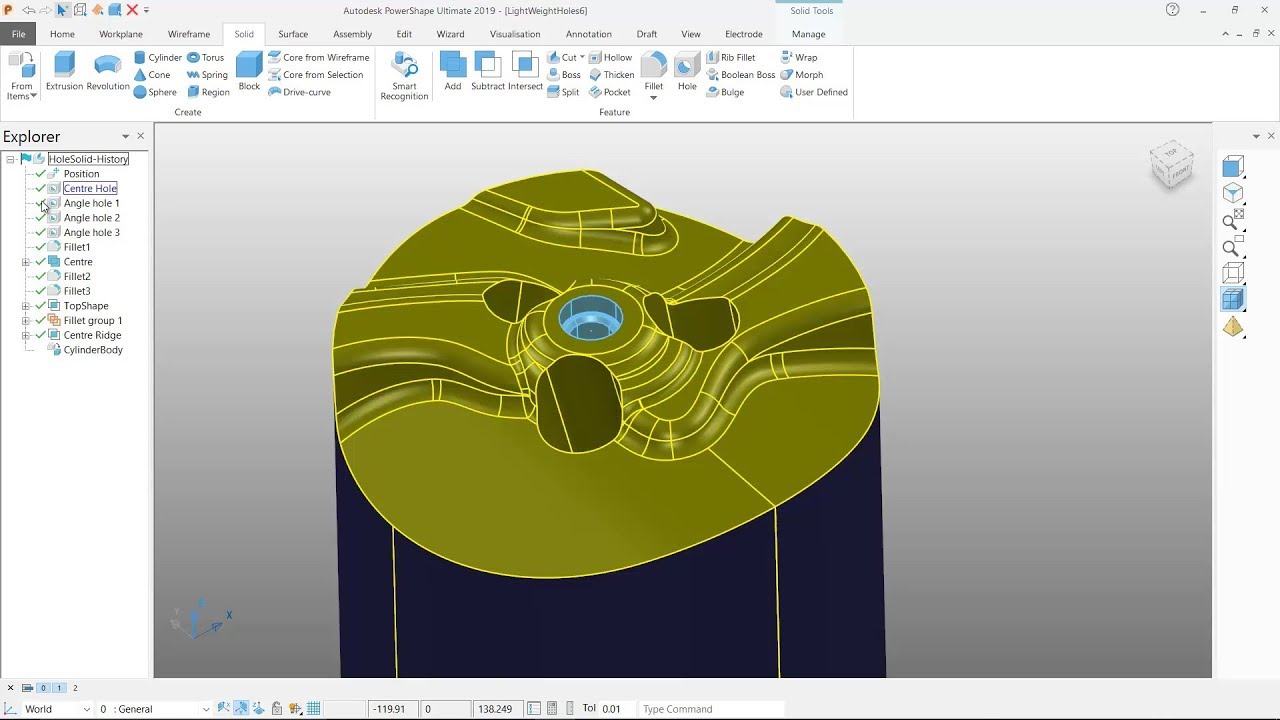Toggle green check on Position feature
1280x720 pixels.
pos(41,174)
